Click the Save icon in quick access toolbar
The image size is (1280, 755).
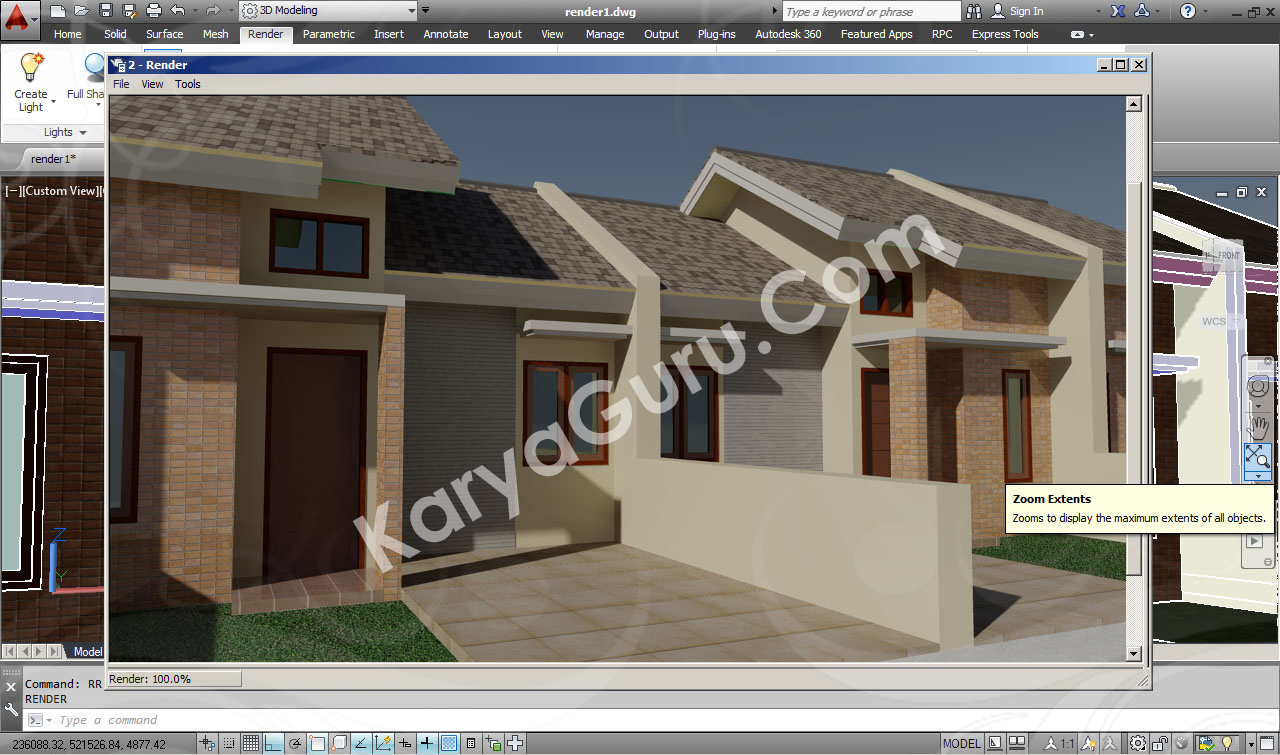tap(106, 11)
